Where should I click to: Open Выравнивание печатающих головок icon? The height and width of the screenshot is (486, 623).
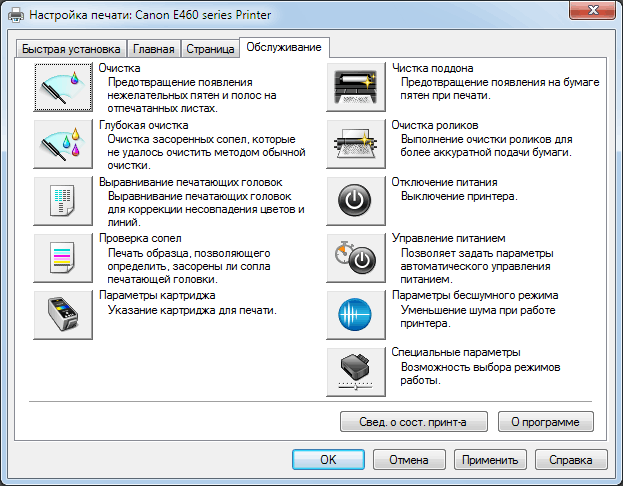click(63, 201)
